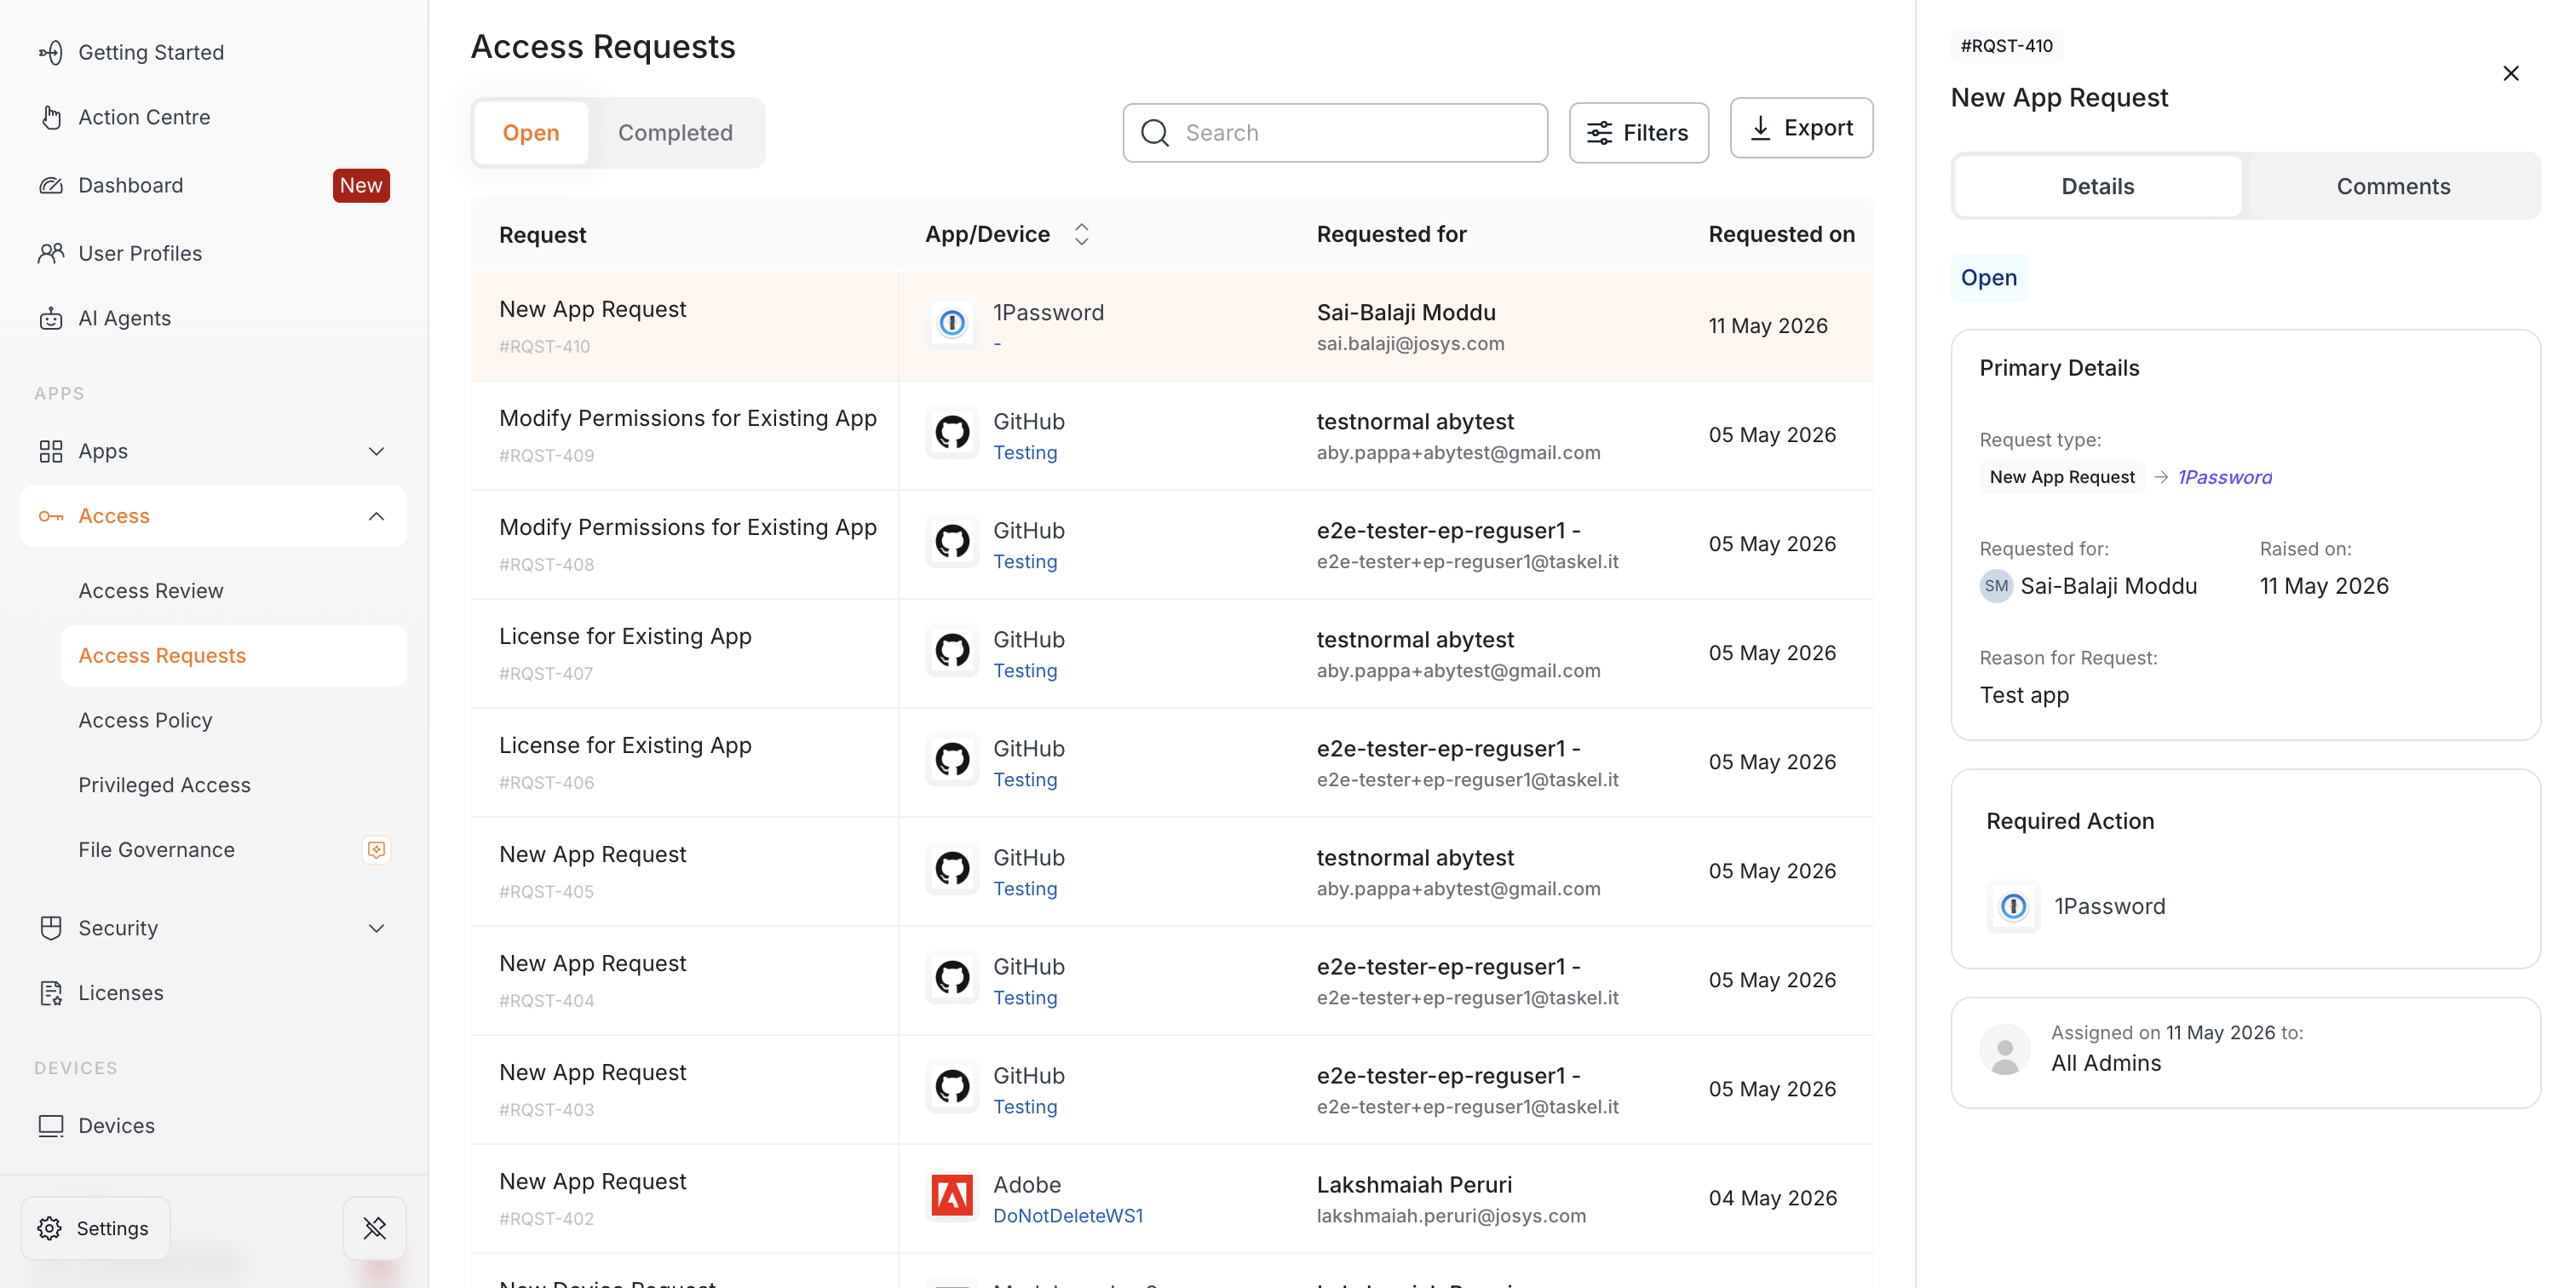The image size is (2576, 1288).
Task: Sort by App/Device column arrows
Action: tap(1081, 234)
